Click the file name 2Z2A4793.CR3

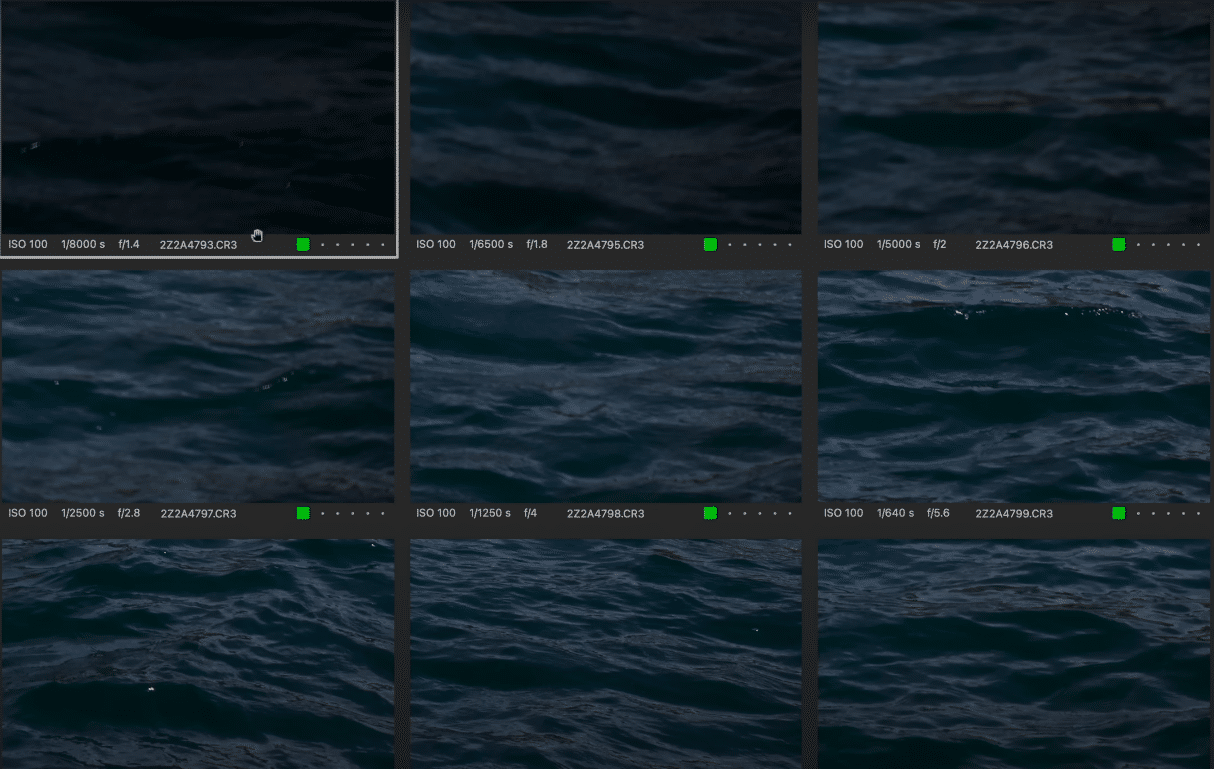pos(198,245)
